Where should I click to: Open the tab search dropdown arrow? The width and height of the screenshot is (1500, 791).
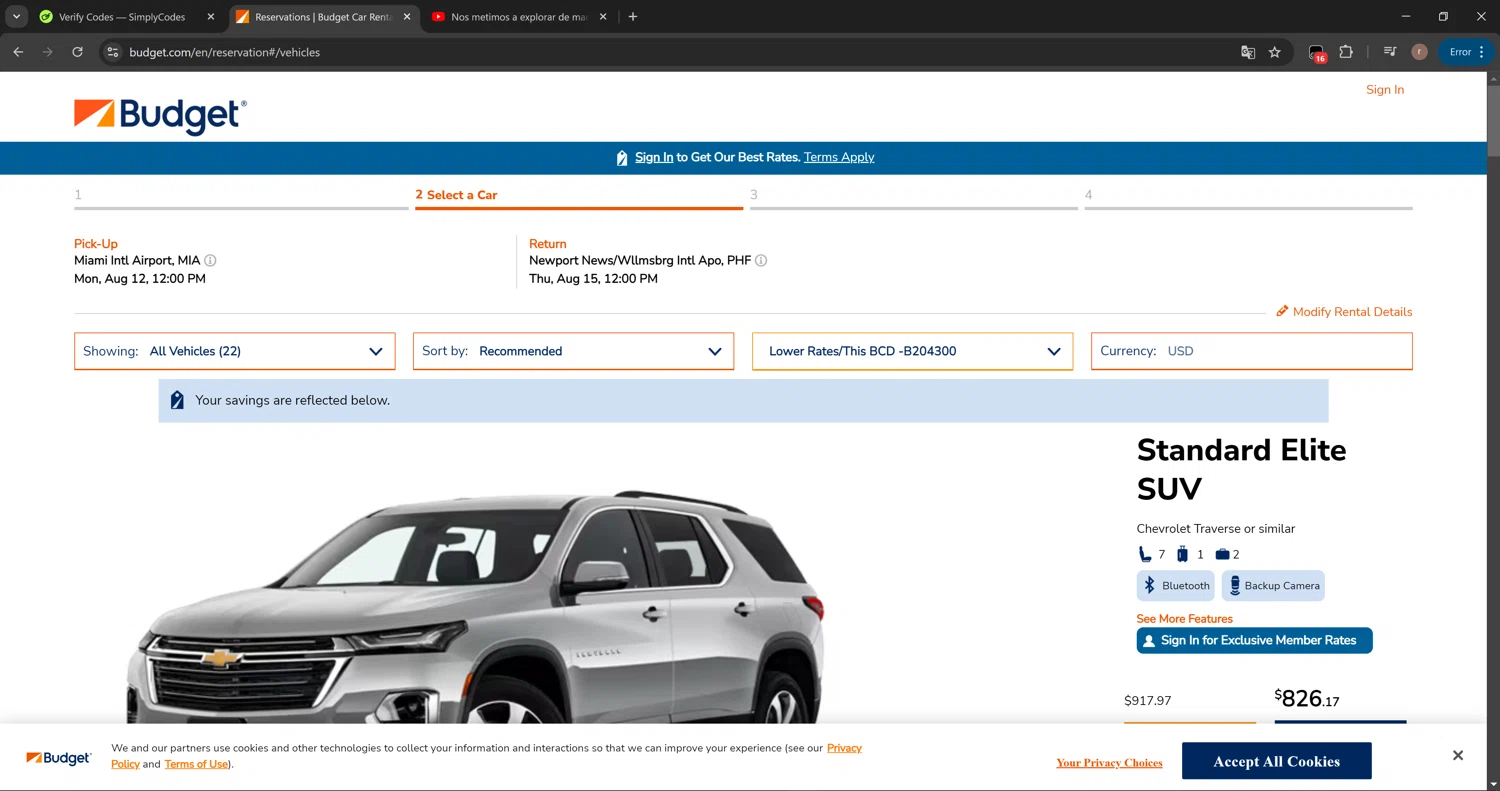pos(17,17)
